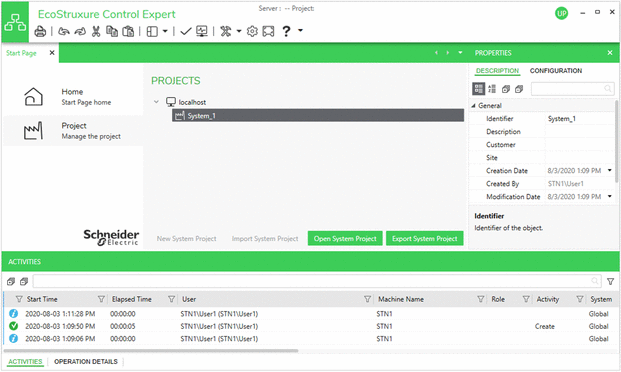Image resolution: width=621 pixels, height=372 pixels.
Task: Click Activities filter funnel at right
Action: [610, 281]
